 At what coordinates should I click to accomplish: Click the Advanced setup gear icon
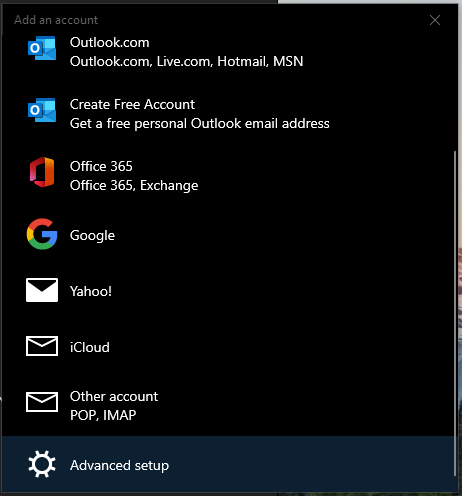[42, 464]
